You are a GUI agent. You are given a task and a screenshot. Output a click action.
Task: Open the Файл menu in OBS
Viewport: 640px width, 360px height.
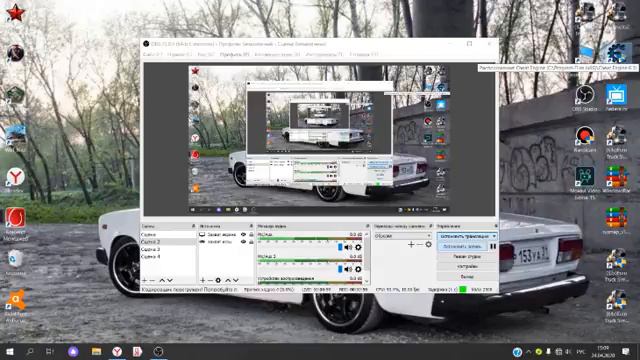tap(152, 54)
